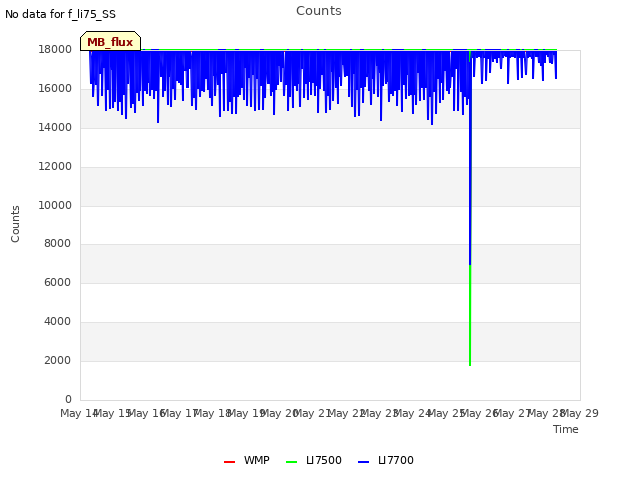Click the 14000 y-axis label
Viewport: 640px width, 480px height.
click(x=55, y=127)
